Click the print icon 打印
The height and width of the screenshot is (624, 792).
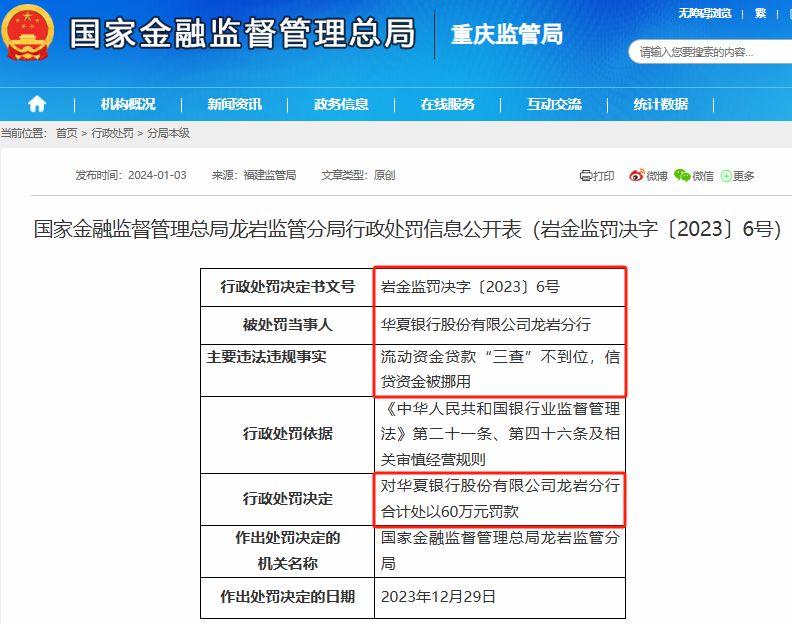[x=597, y=175]
